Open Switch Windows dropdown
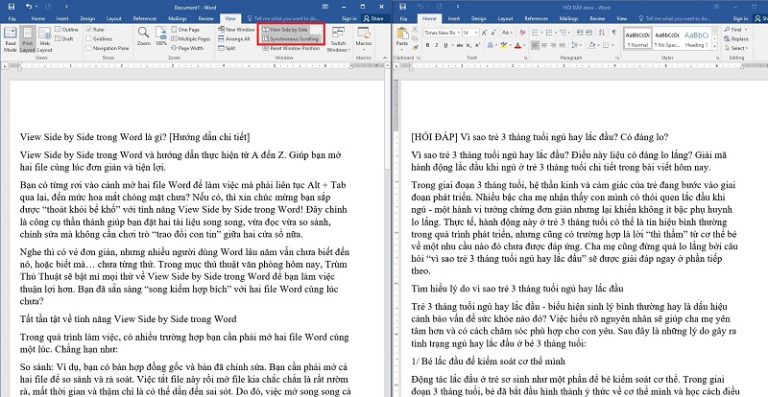Viewport: 768px width, 397px height. tap(338, 40)
